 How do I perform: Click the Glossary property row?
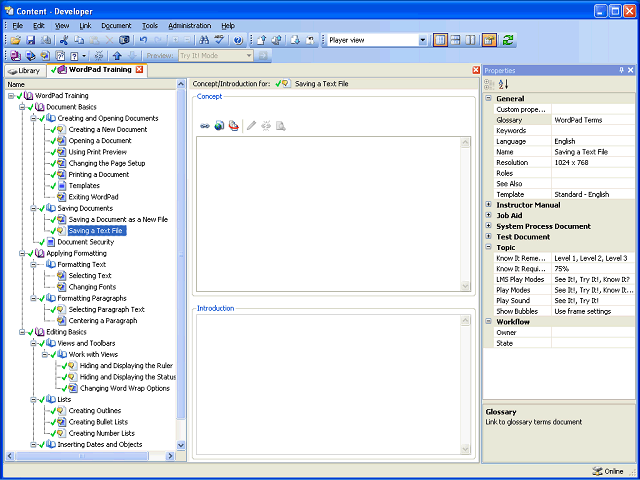pos(564,120)
